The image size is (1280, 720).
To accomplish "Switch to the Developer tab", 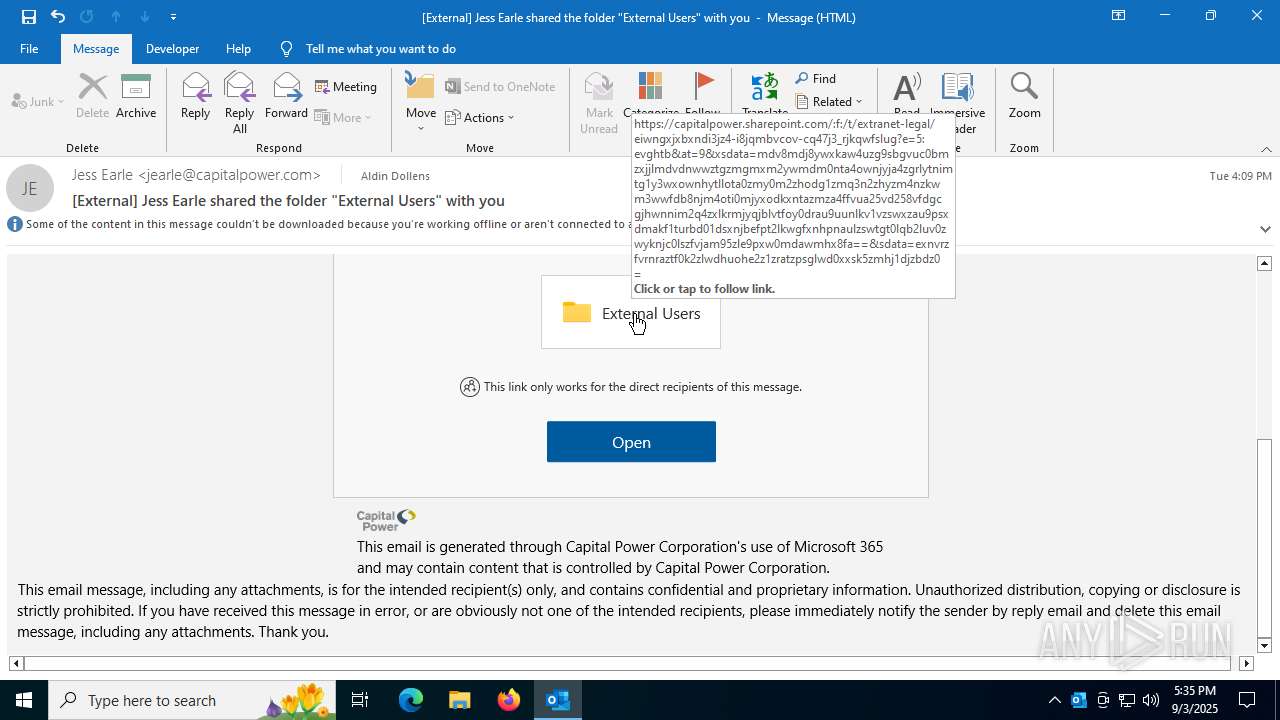I will pos(172,48).
